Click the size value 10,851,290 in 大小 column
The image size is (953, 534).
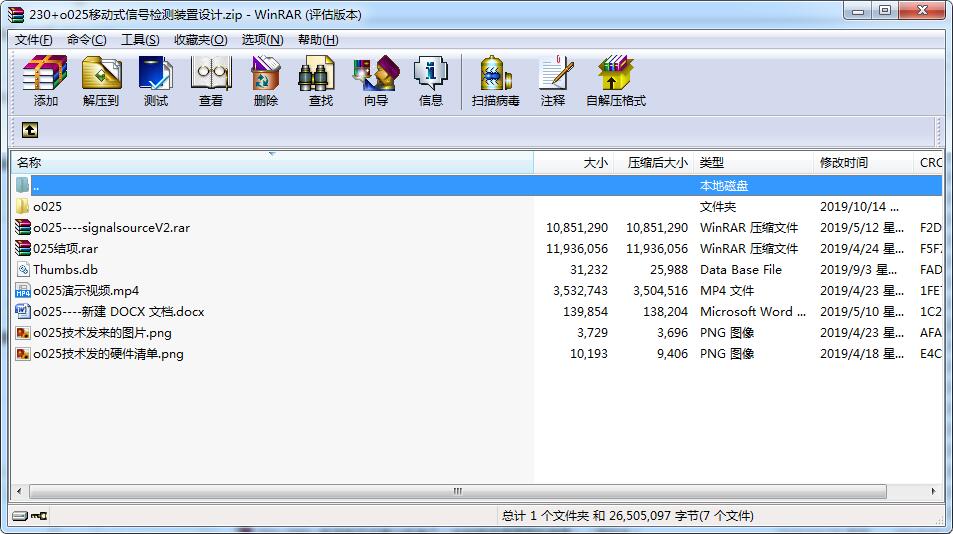[577, 227]
